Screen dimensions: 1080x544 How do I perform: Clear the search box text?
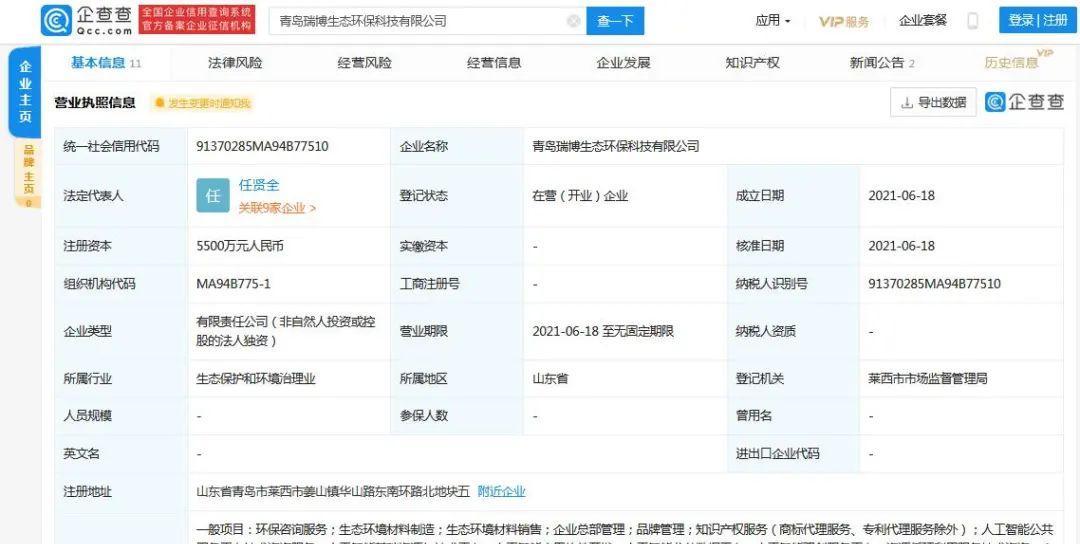tap(573, 21)
